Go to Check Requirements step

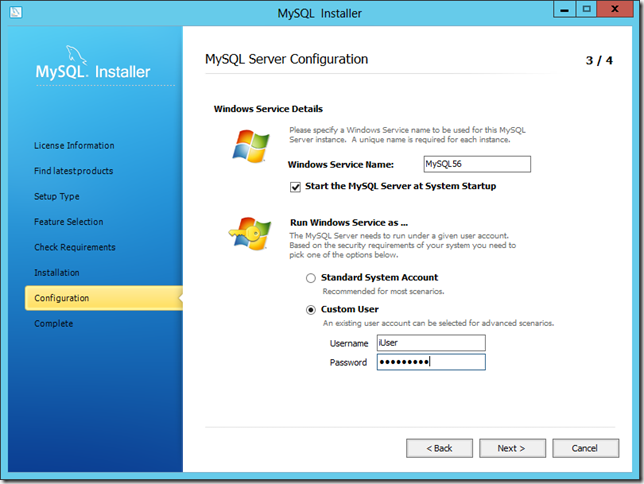coord(75,247)
